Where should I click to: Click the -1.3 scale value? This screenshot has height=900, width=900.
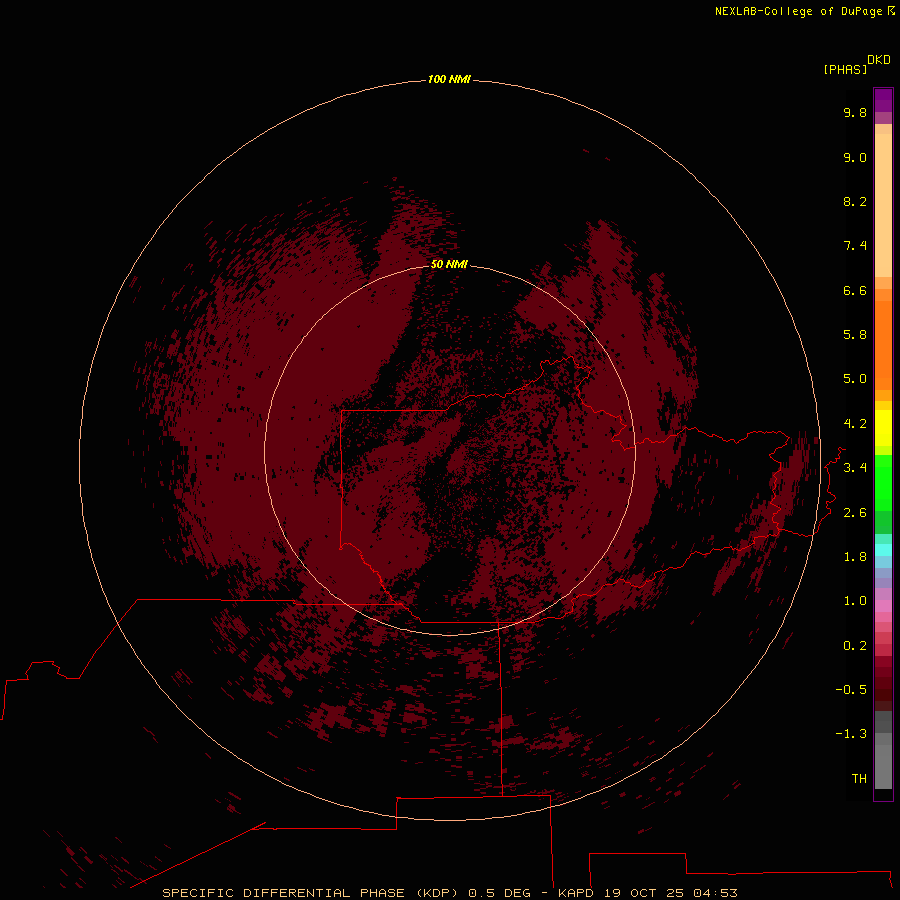coord(851,734)
